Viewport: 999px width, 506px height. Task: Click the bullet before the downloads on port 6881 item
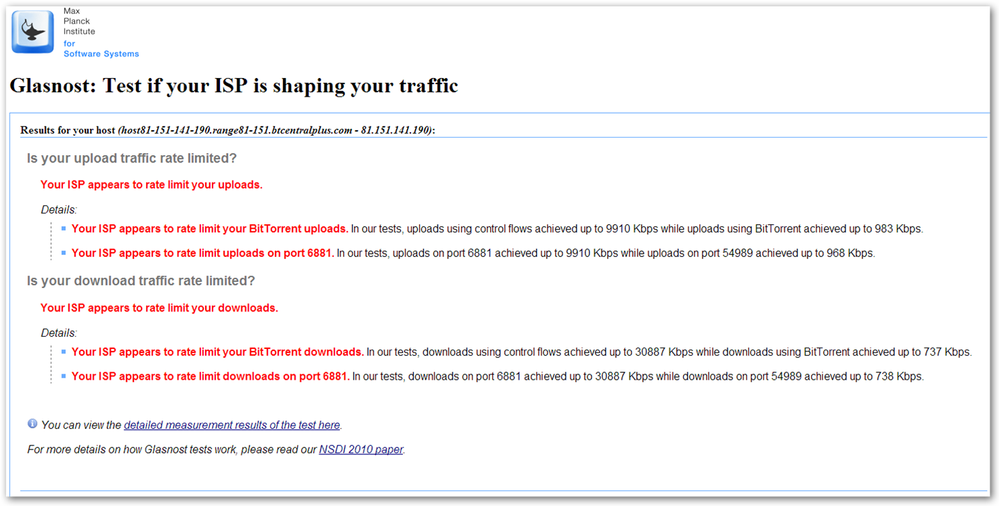click(x=64, y=376)
